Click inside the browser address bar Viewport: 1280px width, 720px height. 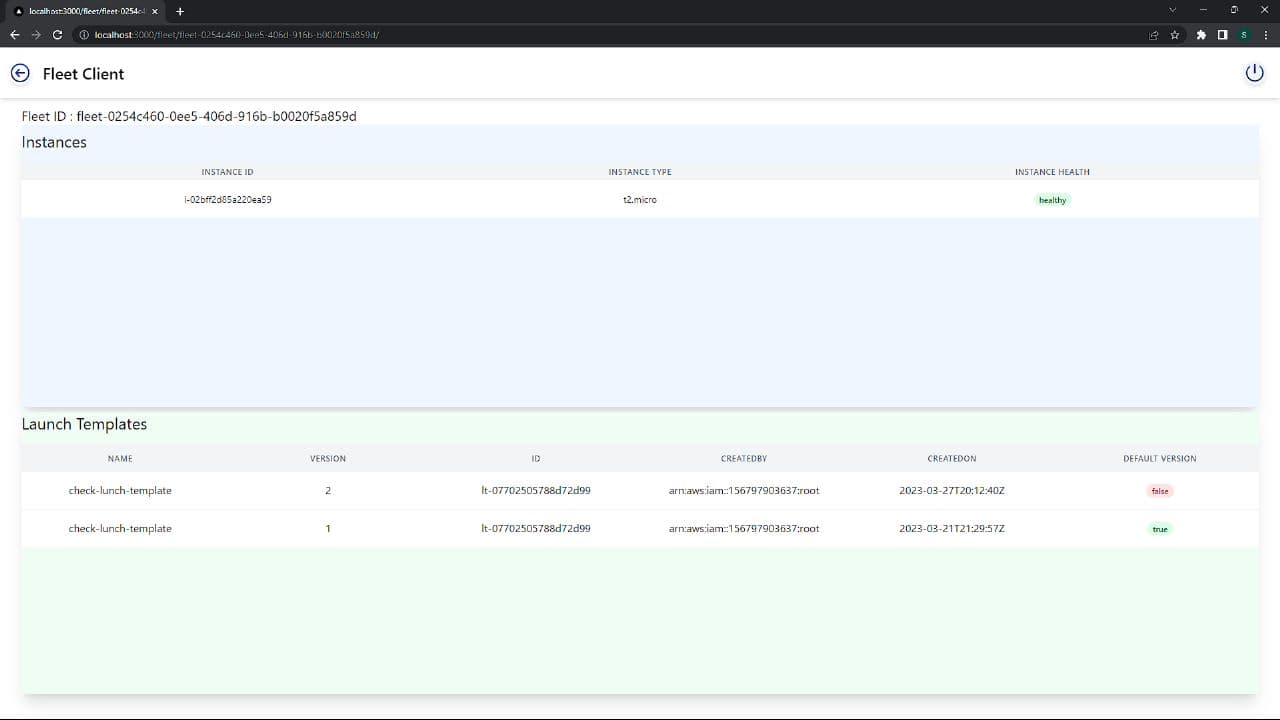click(x=400, y=34)
